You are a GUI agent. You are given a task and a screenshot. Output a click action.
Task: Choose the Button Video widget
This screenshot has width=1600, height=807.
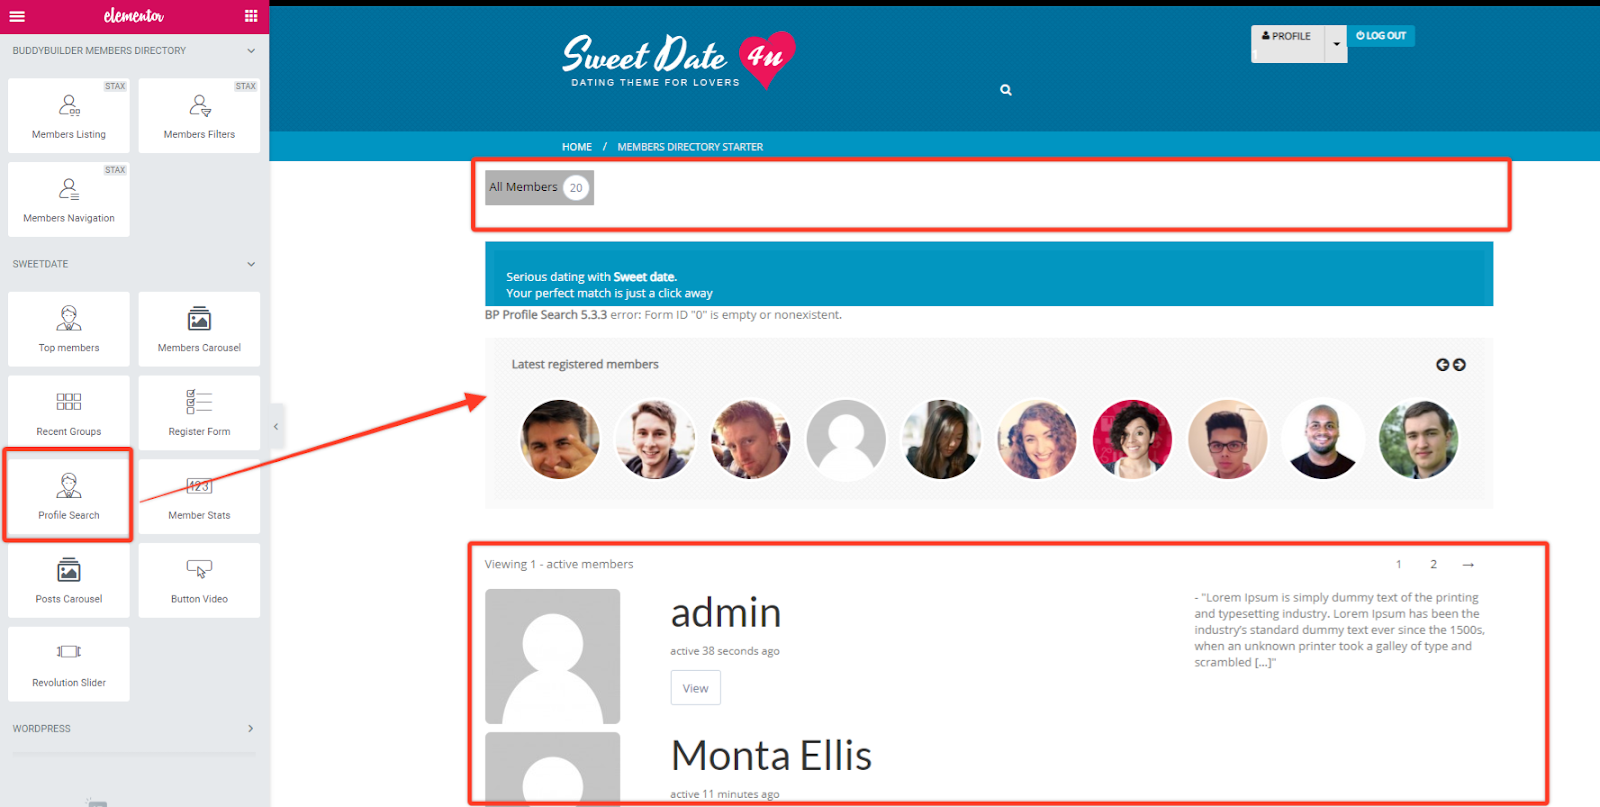point(199,580)
